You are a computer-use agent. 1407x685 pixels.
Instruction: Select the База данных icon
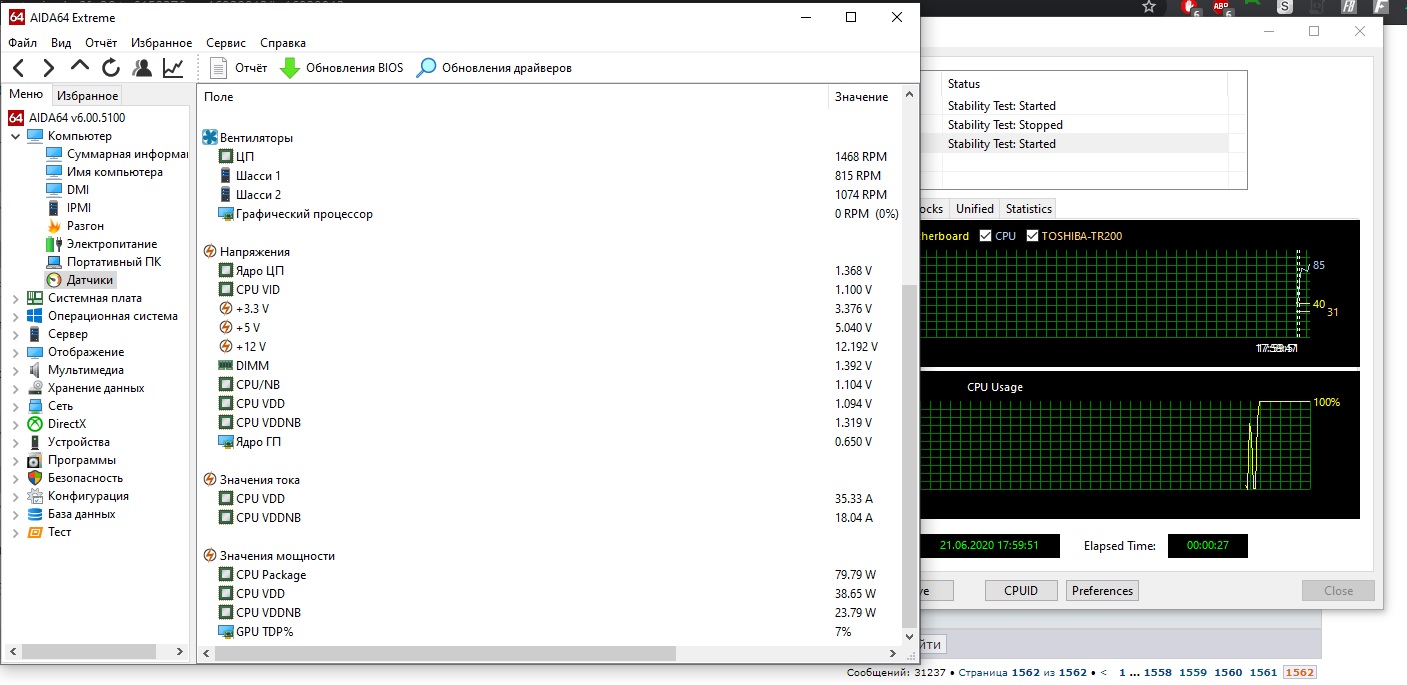(x=35, y=514)
